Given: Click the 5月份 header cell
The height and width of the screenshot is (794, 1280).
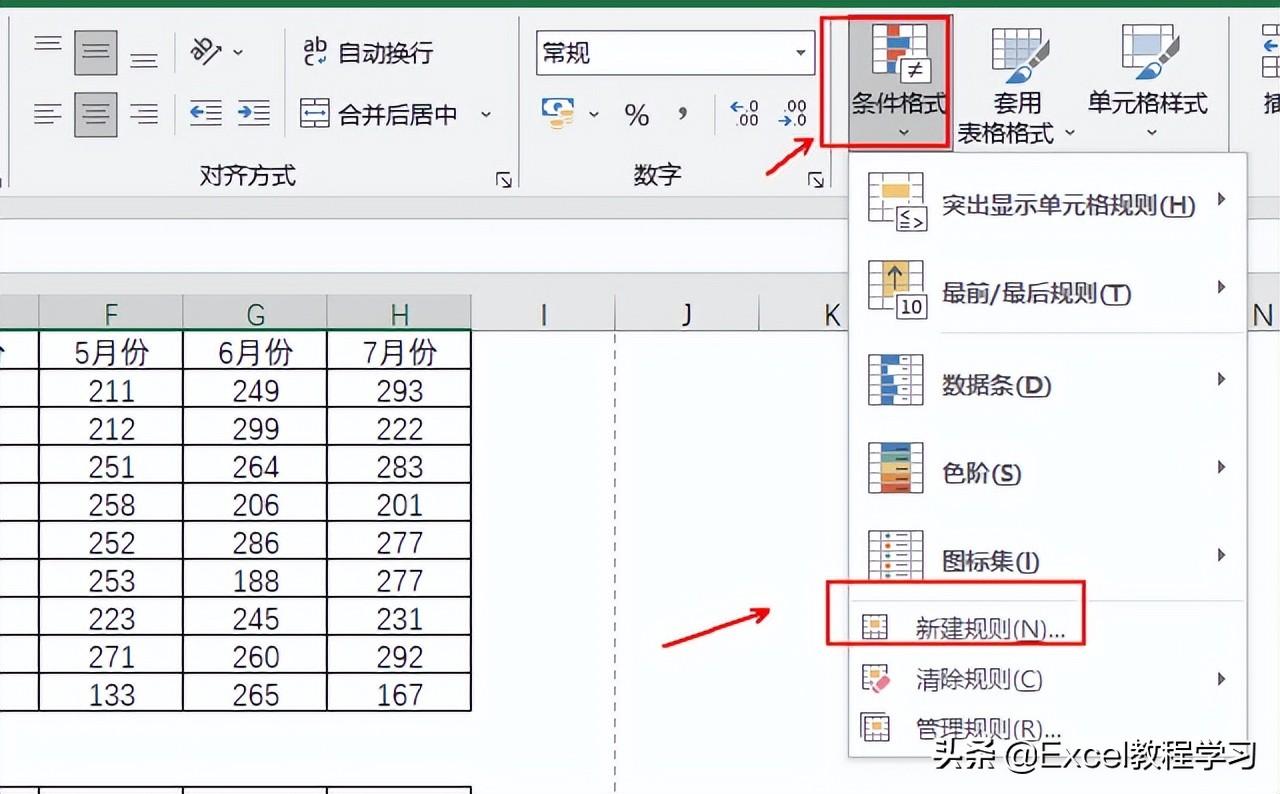Looking at the screenshot, I should (111, 351).
